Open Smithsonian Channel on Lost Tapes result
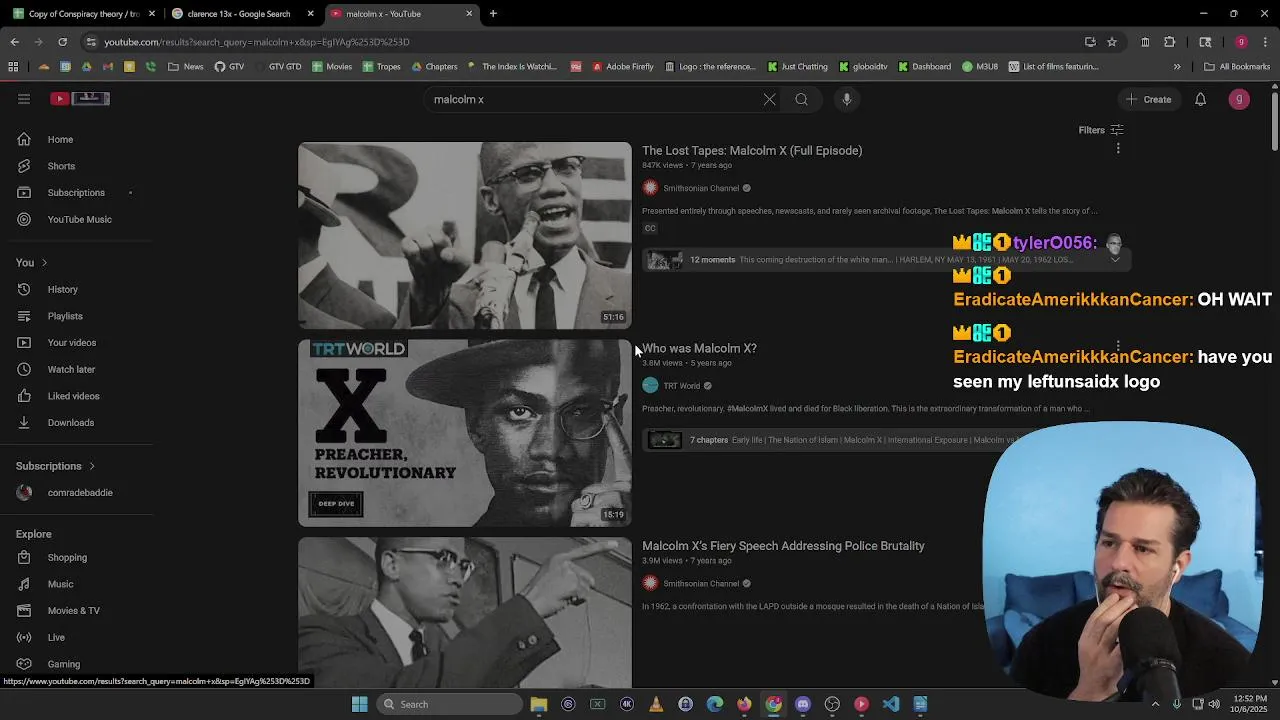 coord(700,188)
